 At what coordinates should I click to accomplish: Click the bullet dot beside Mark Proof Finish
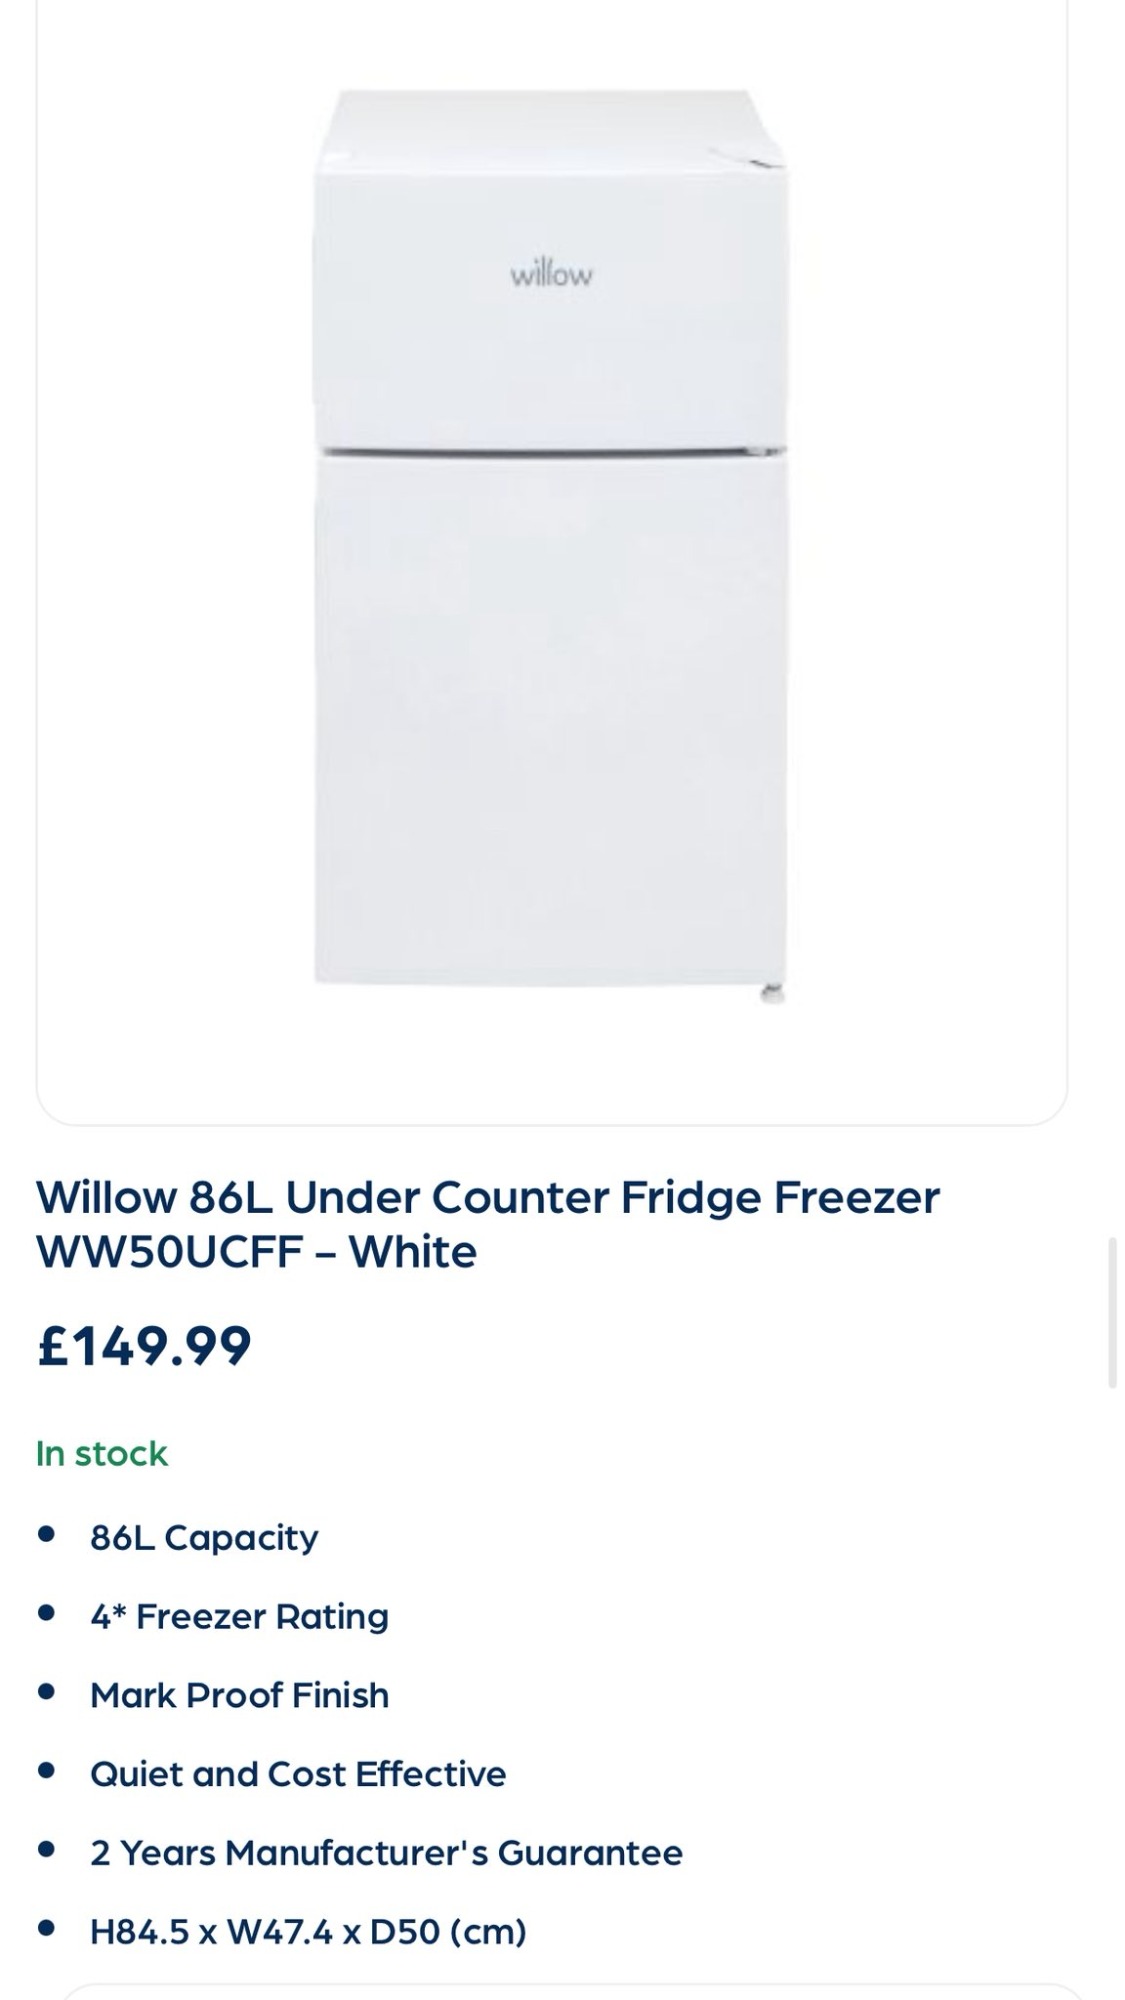pos(46,1693)
